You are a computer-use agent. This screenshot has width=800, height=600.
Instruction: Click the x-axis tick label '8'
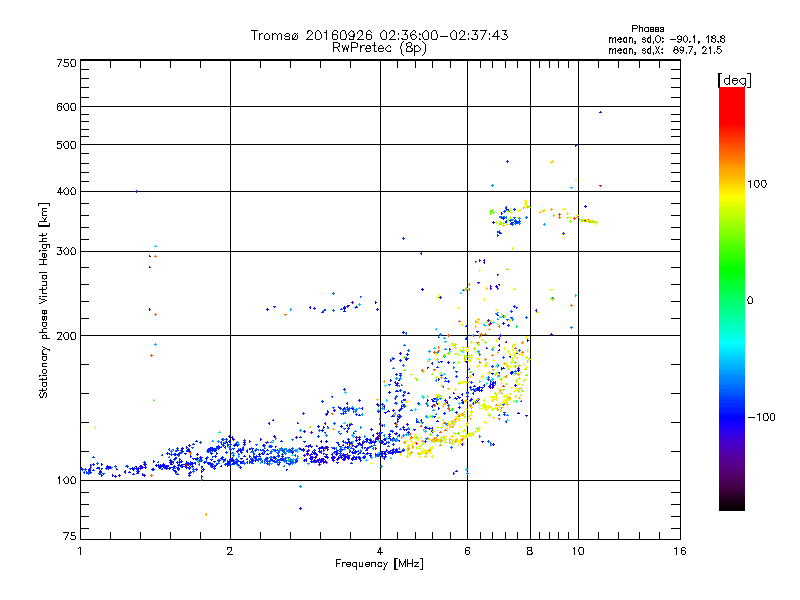(x=530, y=551)
